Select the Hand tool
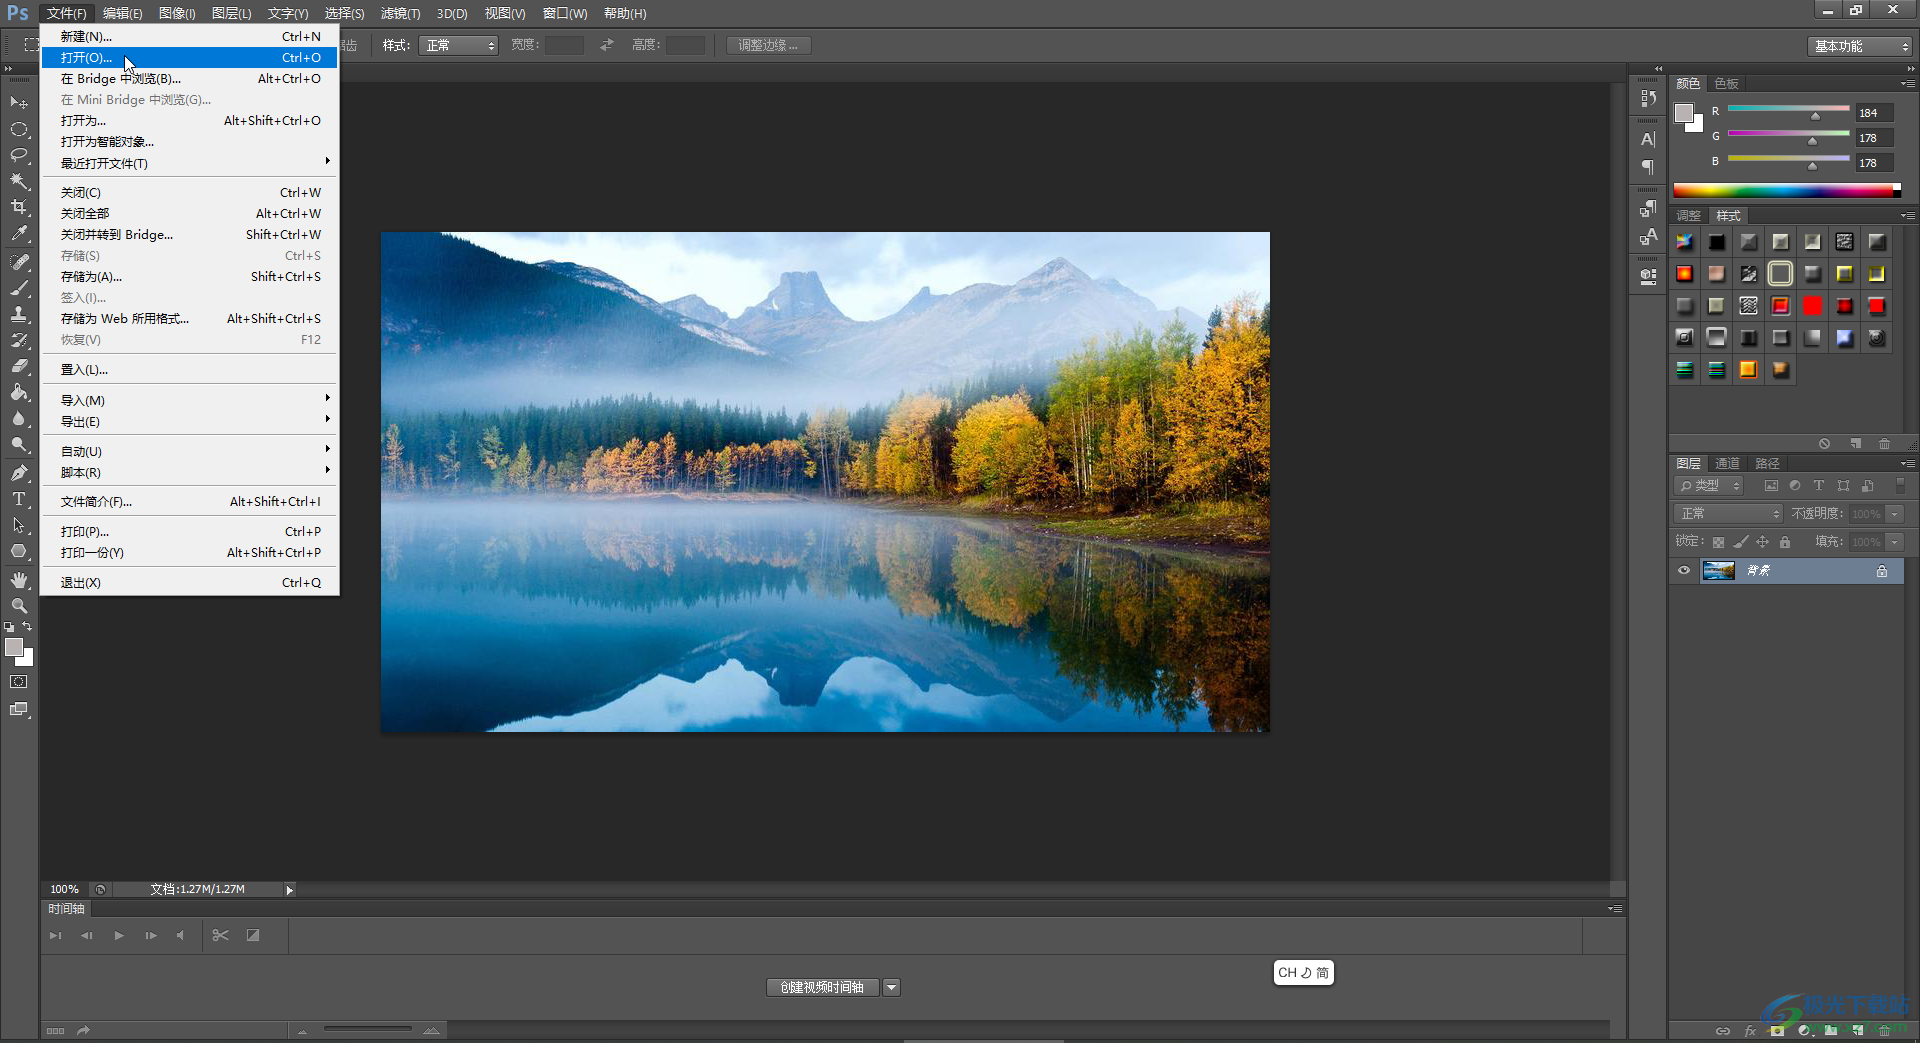 [x=19, y=580]
